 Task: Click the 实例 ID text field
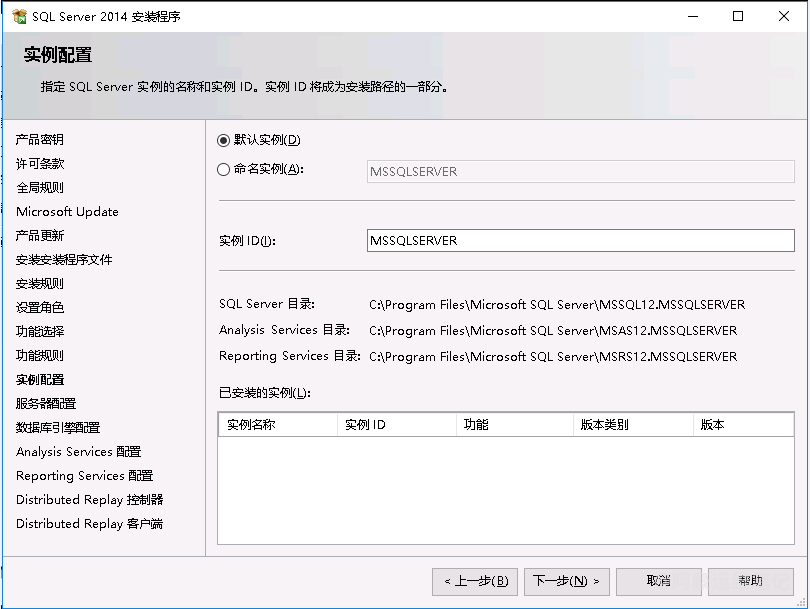(x=580, y=241)
